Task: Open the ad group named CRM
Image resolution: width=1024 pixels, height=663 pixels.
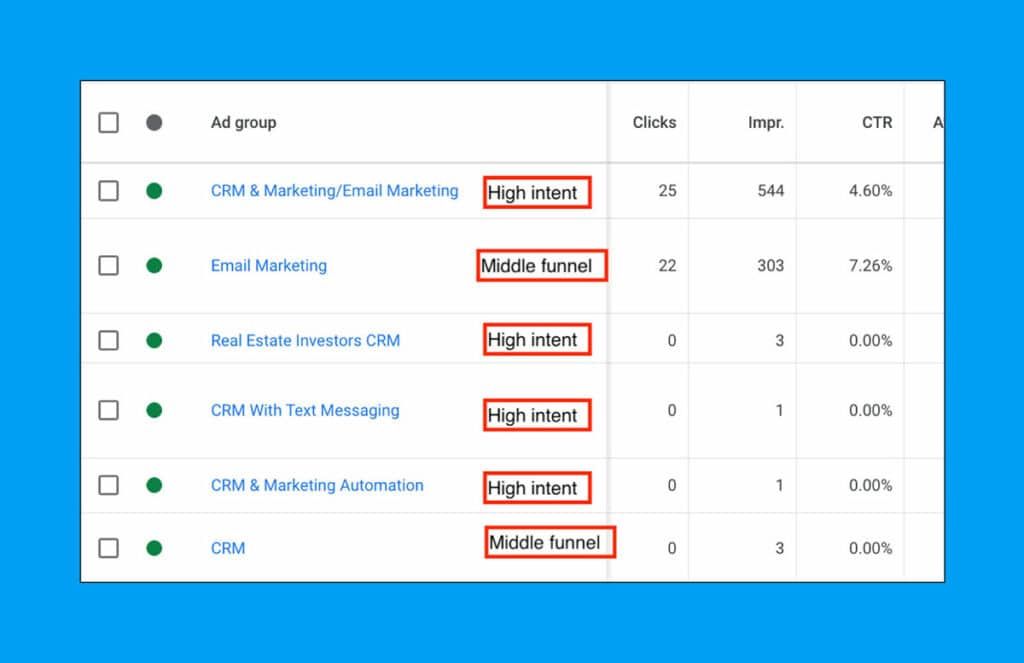Action: (x=228, y=548)
